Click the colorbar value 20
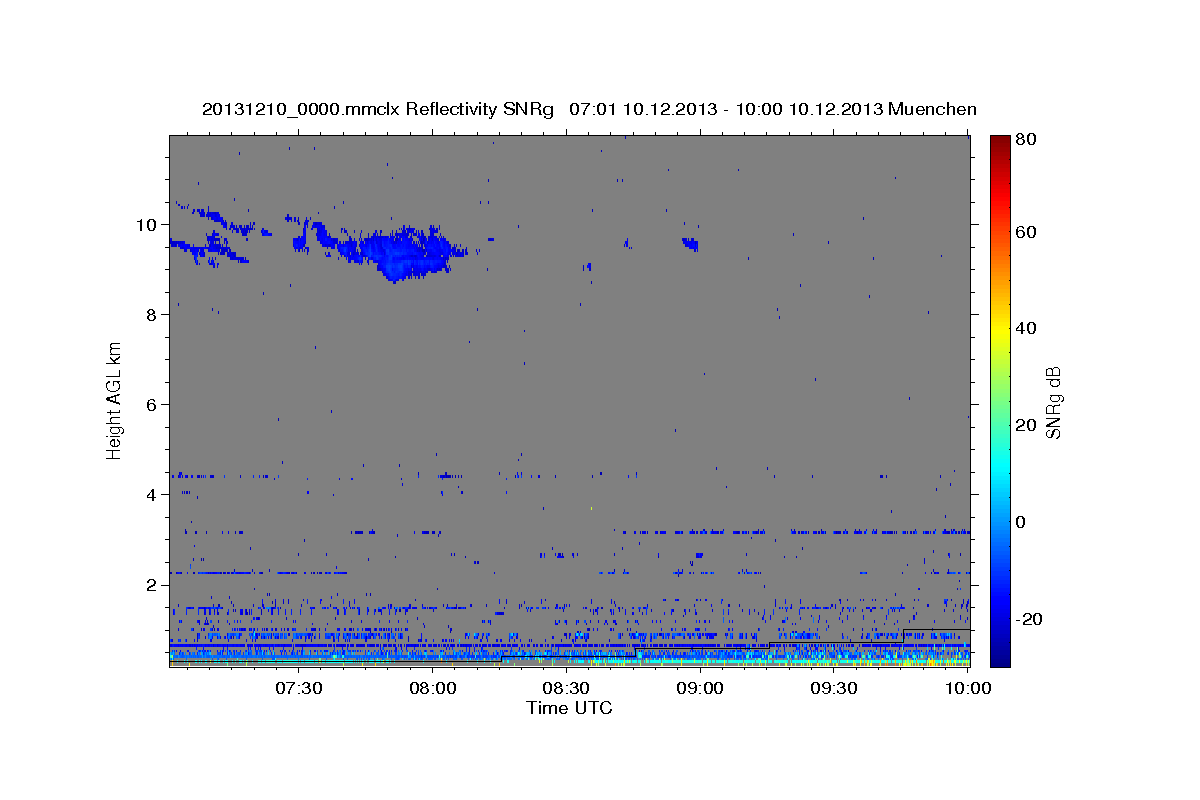 1025,425
